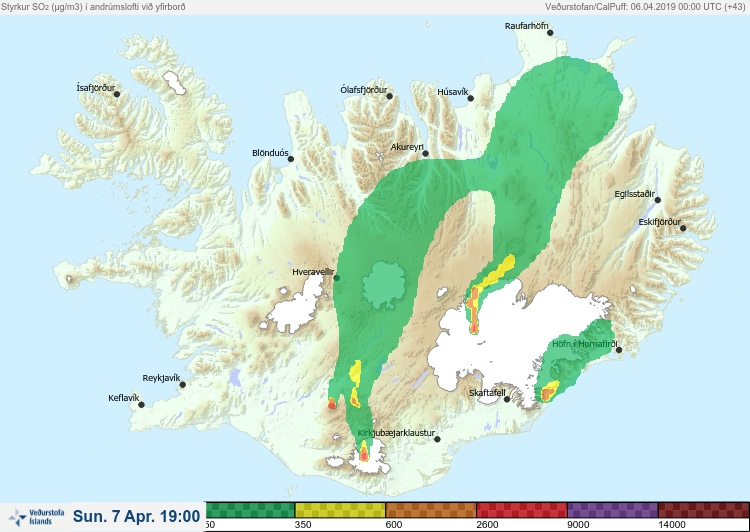
Task: Click the '9000' legend value
Action: (578, 525)
